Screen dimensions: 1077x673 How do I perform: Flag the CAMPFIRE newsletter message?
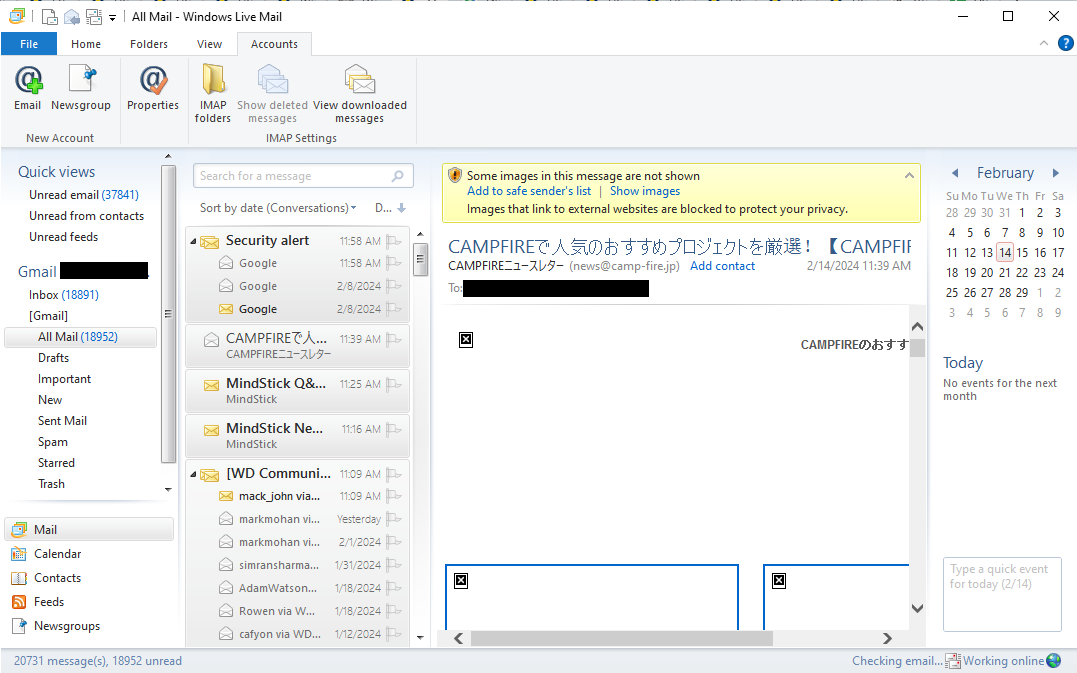point(394,339)
